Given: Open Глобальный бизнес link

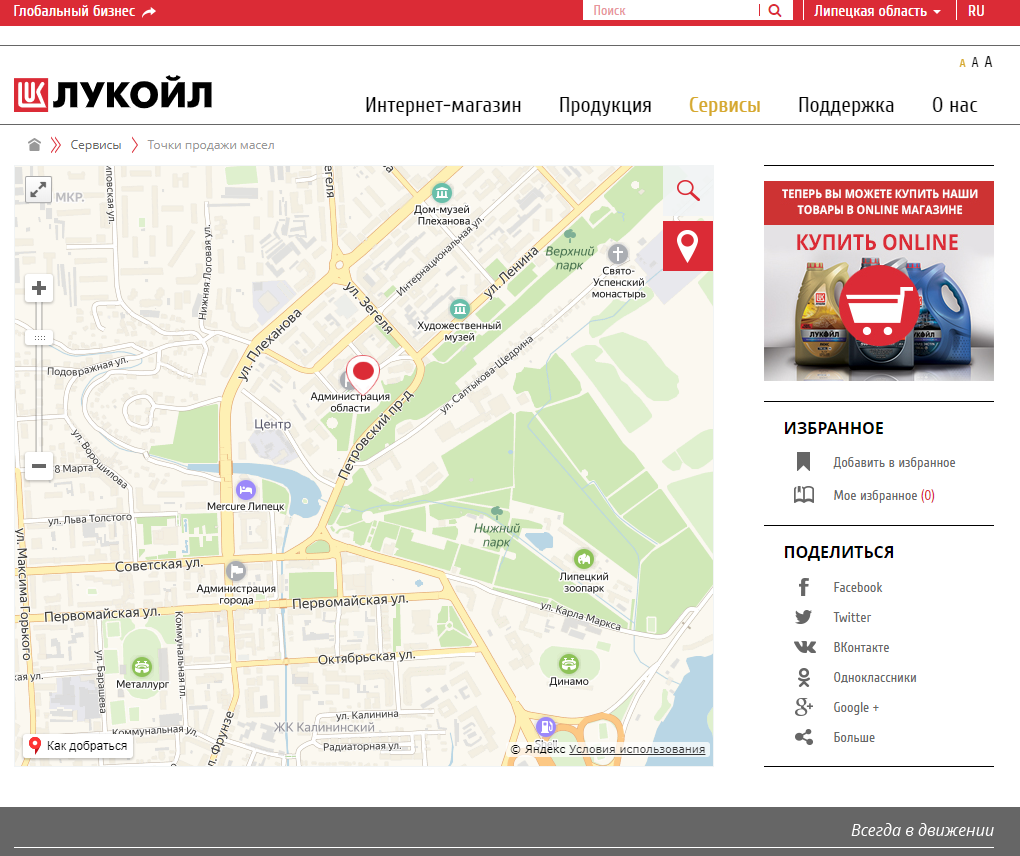Looking at the screenshot, I should [x=85, y=11].
